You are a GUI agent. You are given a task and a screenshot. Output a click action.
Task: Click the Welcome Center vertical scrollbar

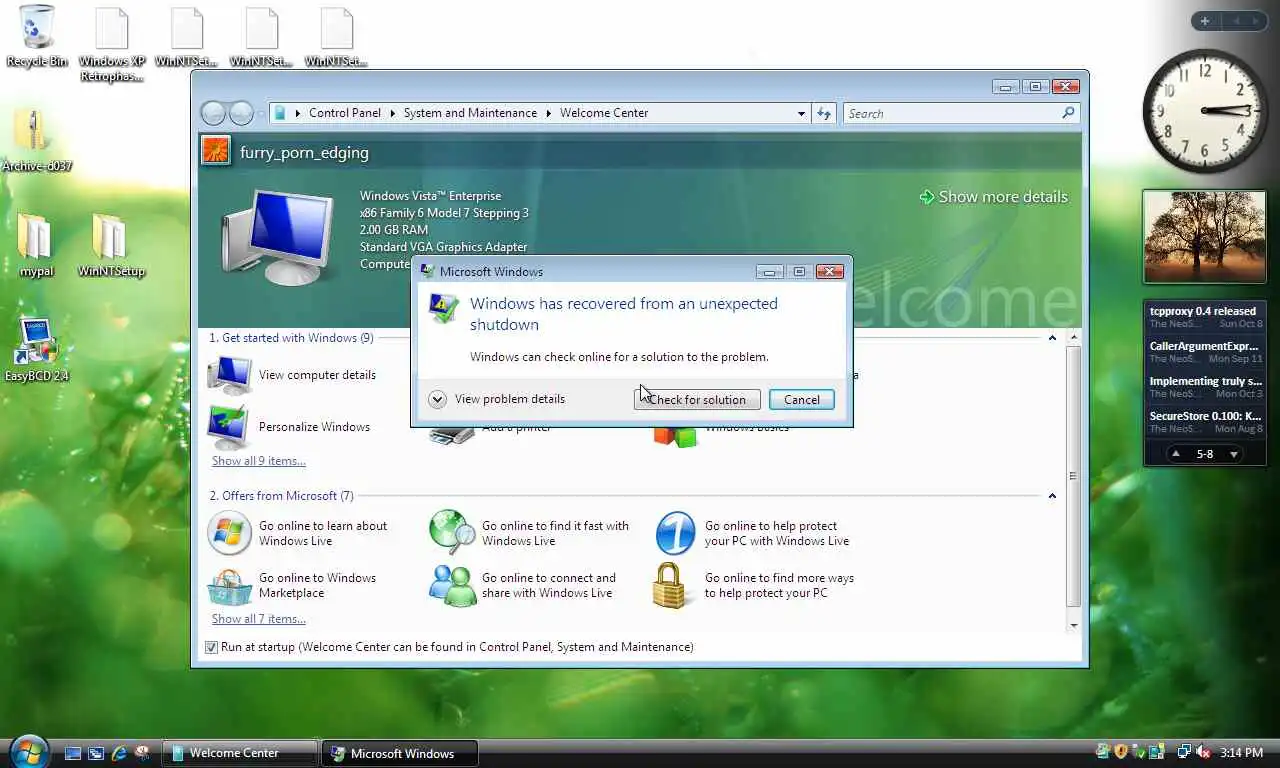coord(1073,477)
